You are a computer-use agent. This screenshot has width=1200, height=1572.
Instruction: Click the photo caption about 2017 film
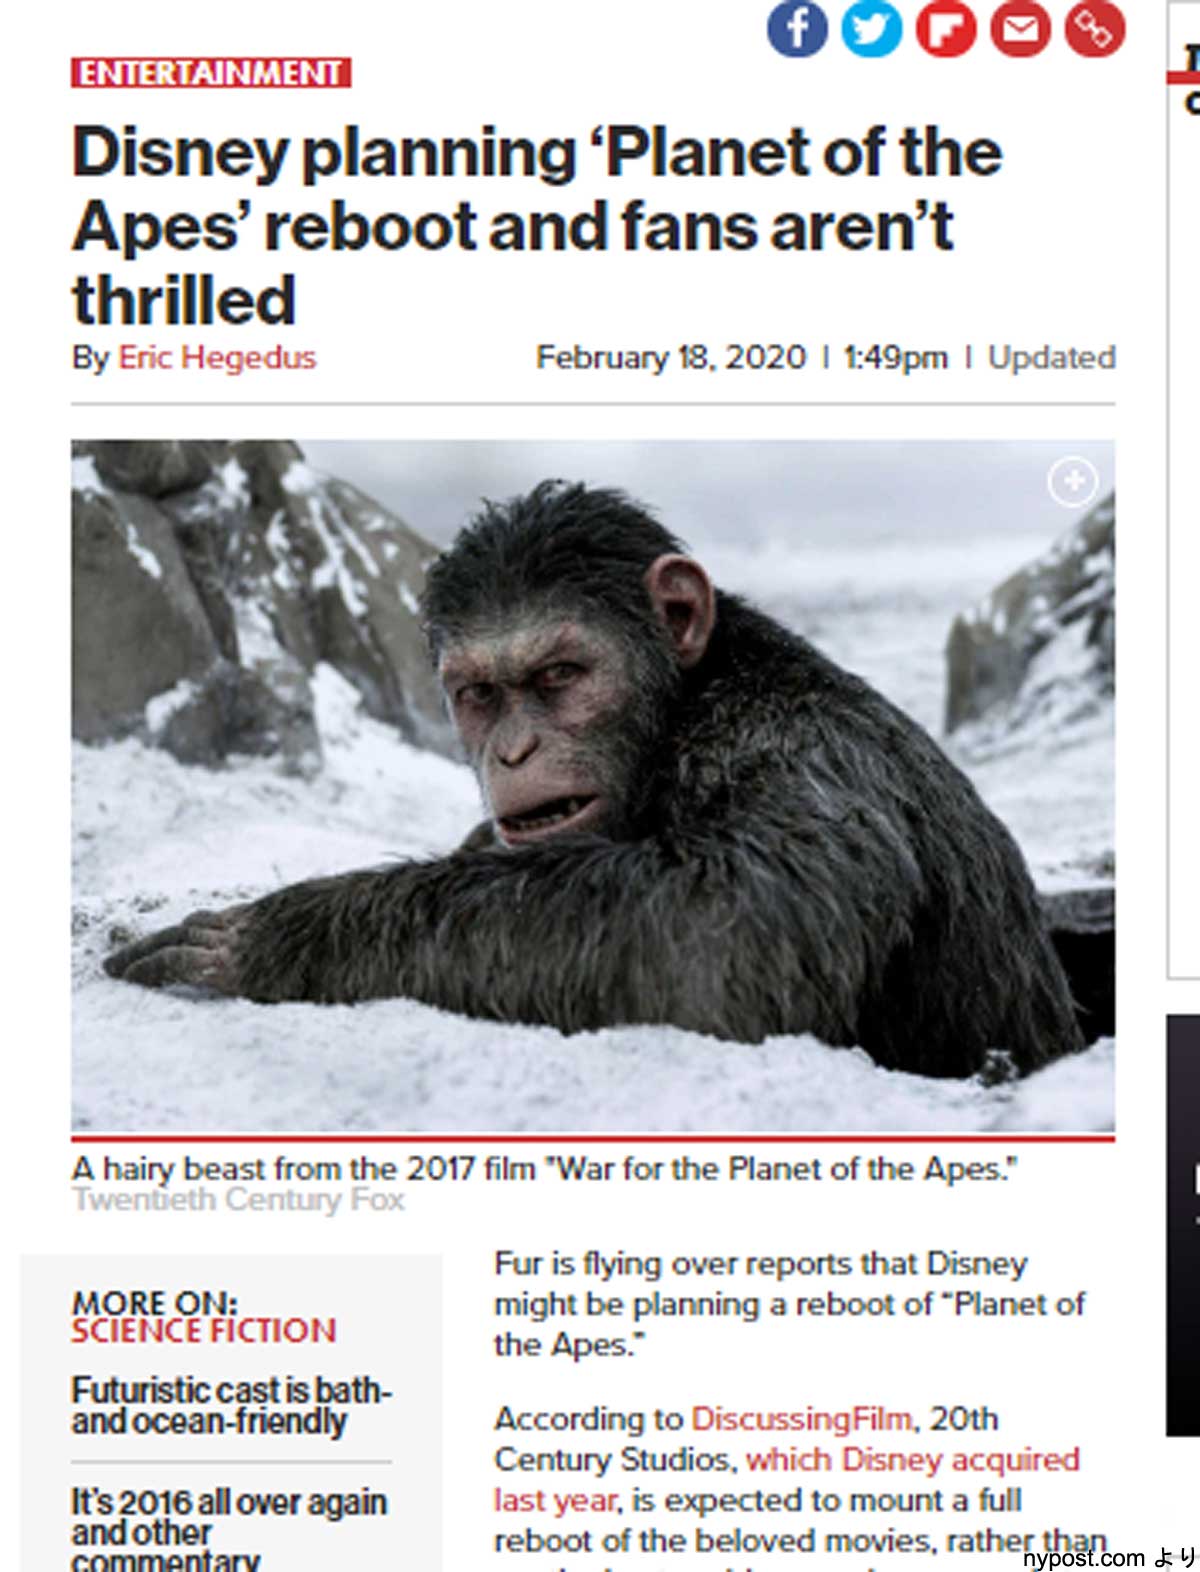(x=545, y=1168)
